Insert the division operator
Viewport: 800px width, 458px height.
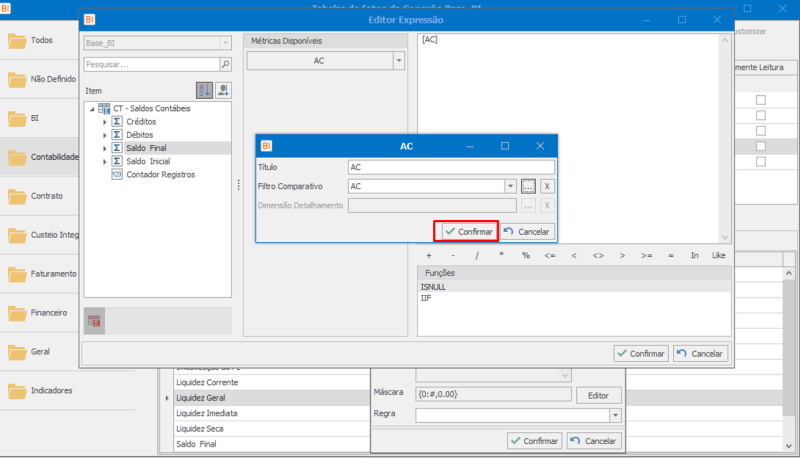[477, 256]
